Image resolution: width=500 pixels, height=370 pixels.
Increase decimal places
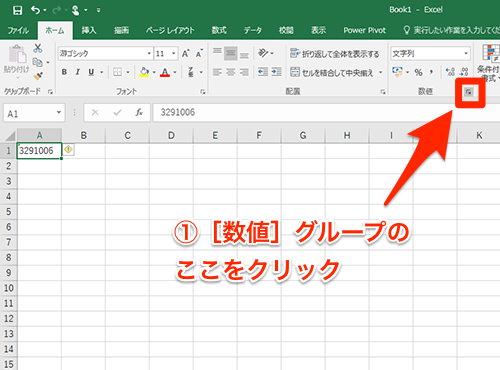point(450,72)
